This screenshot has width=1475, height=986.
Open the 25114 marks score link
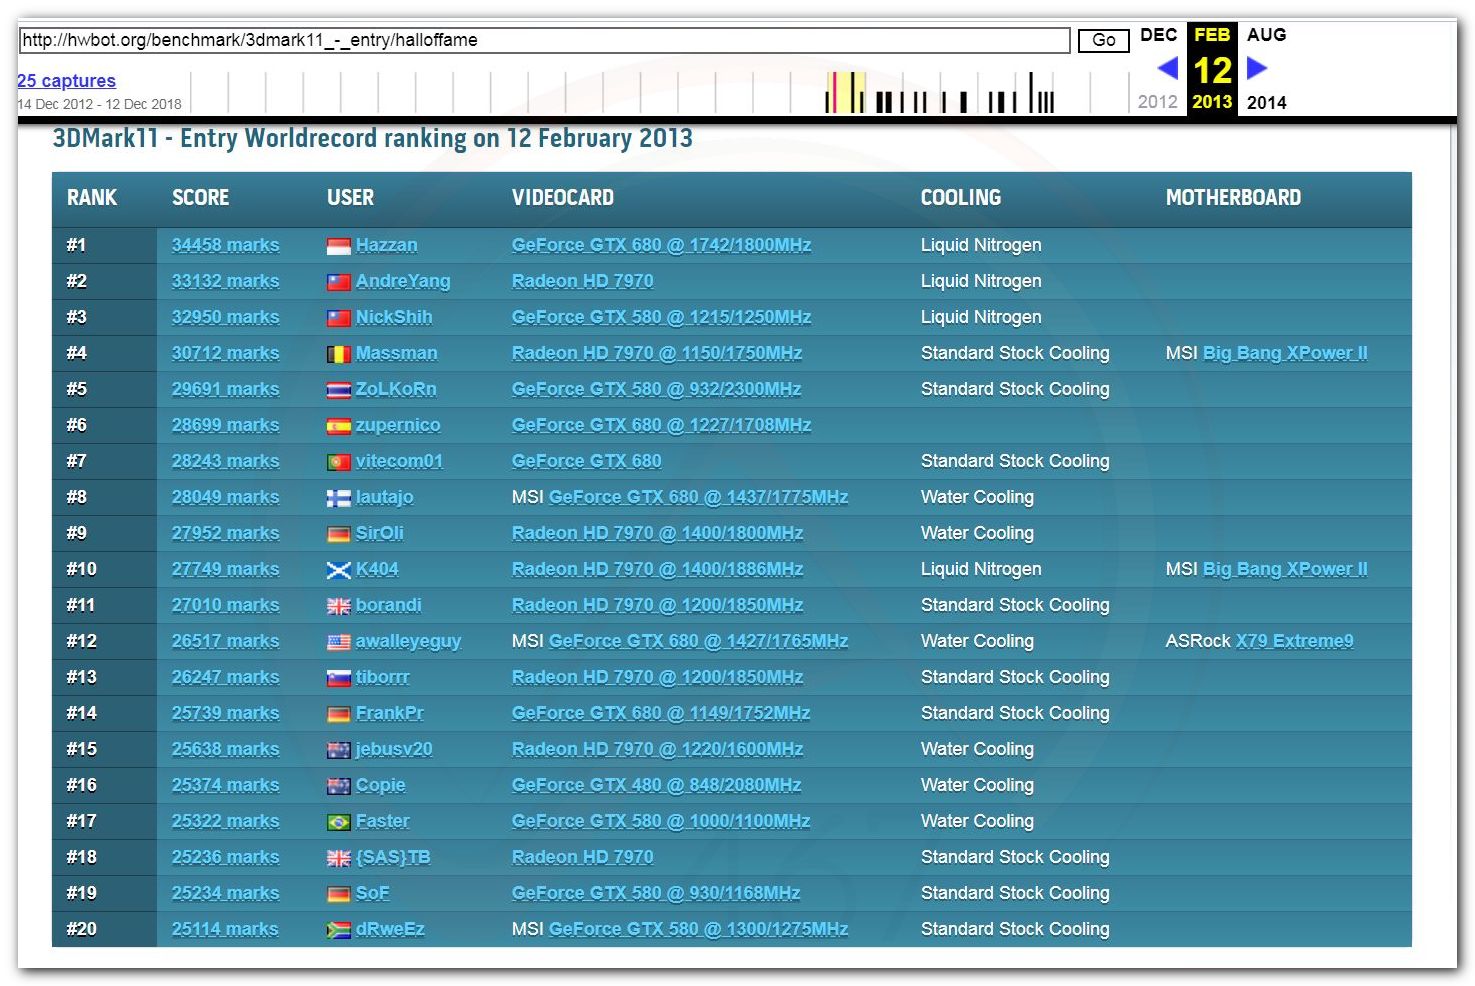coord(225,929)
